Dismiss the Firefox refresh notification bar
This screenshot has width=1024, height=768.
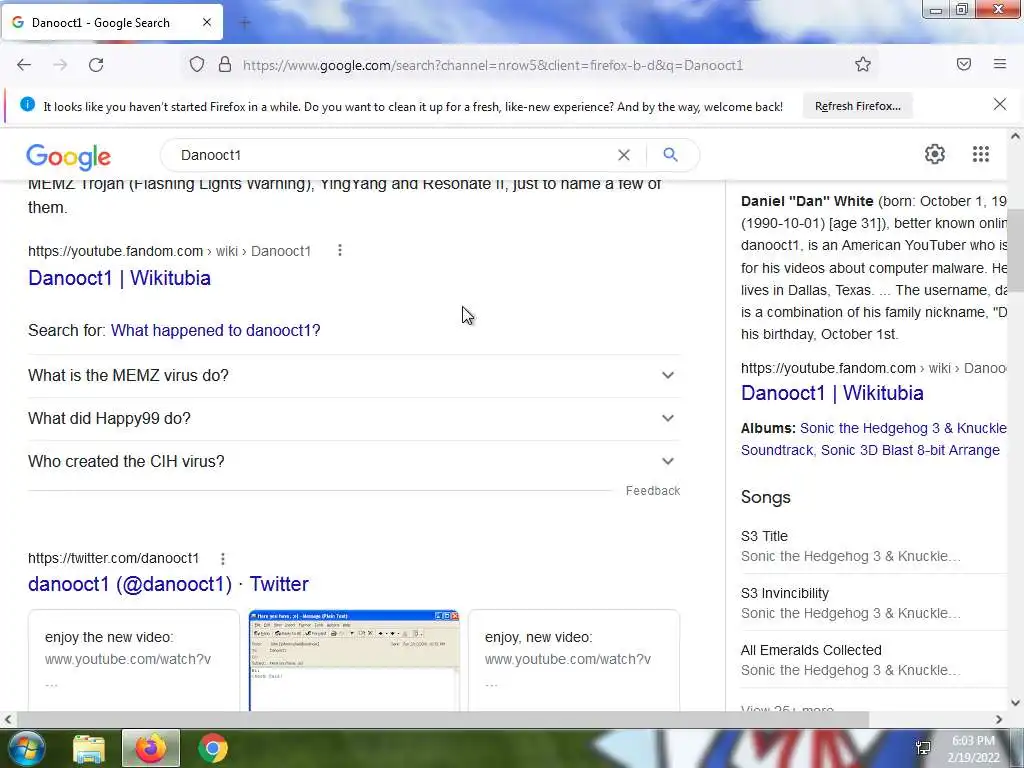pyautogui.click(x=999, y=104)
